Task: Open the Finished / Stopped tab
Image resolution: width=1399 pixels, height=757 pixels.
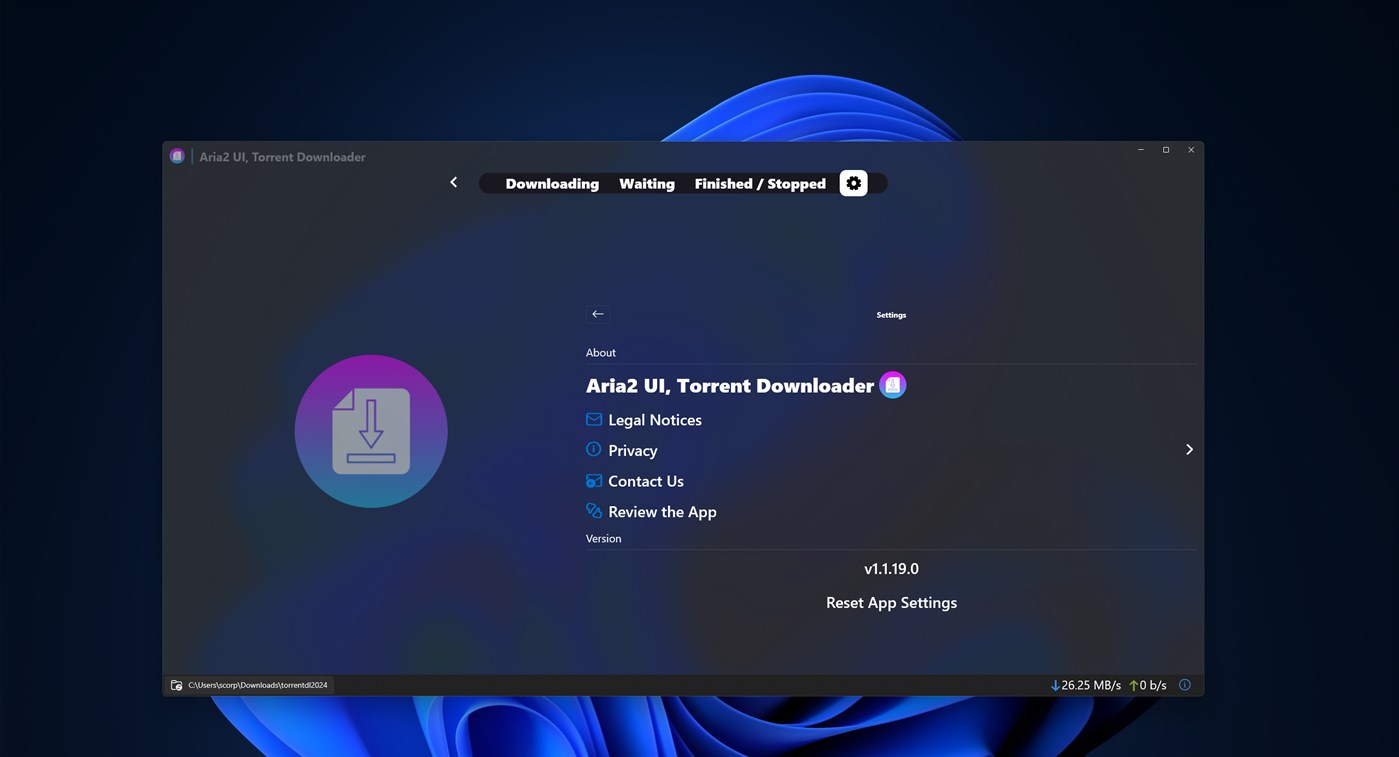Action: click(x=759, y=183)
